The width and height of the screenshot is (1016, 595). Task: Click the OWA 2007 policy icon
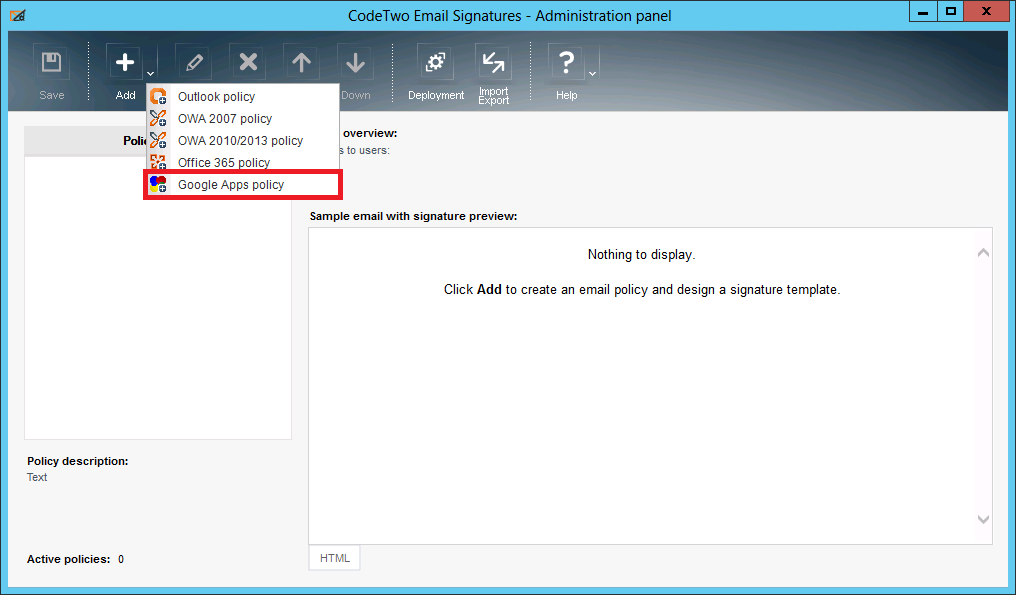158,119
